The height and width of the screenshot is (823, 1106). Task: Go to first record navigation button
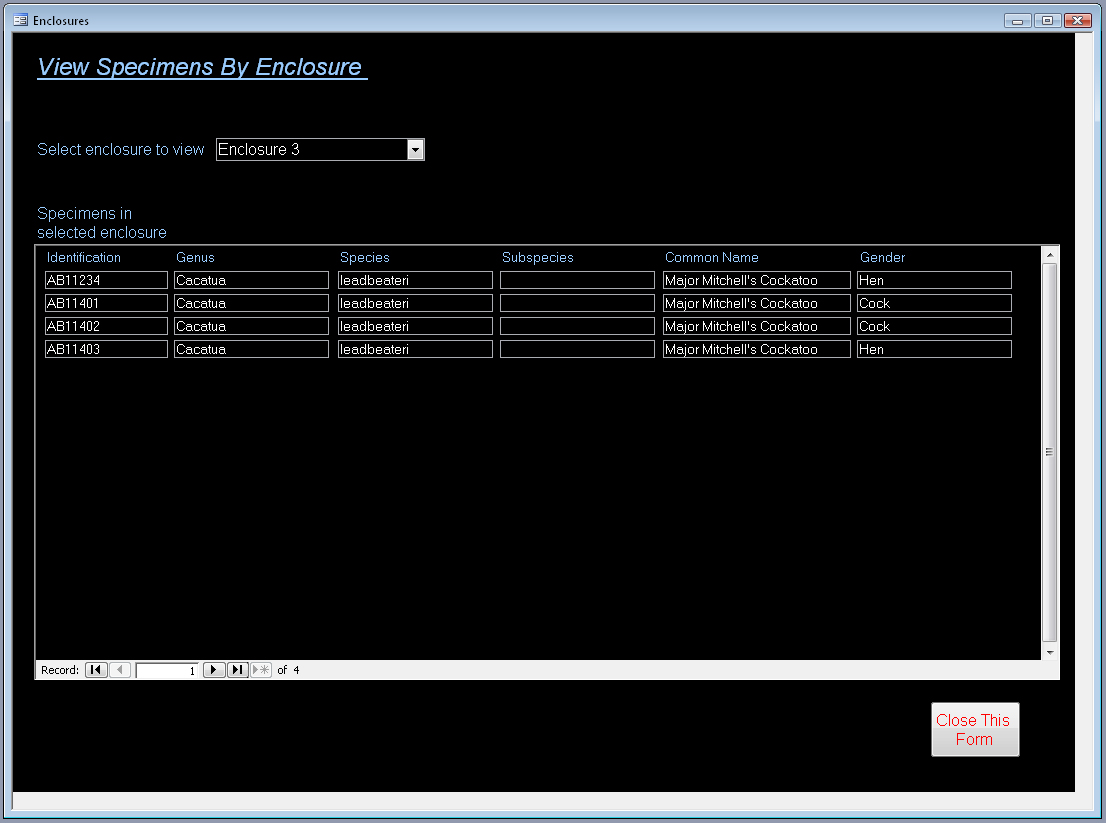coord(96,670)
